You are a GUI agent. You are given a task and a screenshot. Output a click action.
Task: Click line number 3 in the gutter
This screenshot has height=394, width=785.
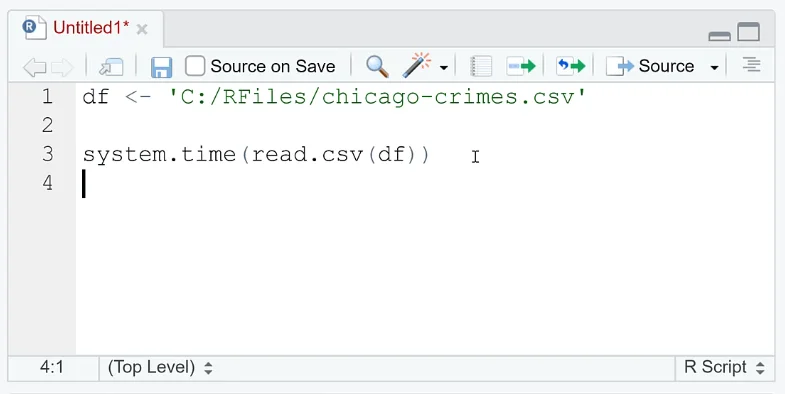point(47,154)
